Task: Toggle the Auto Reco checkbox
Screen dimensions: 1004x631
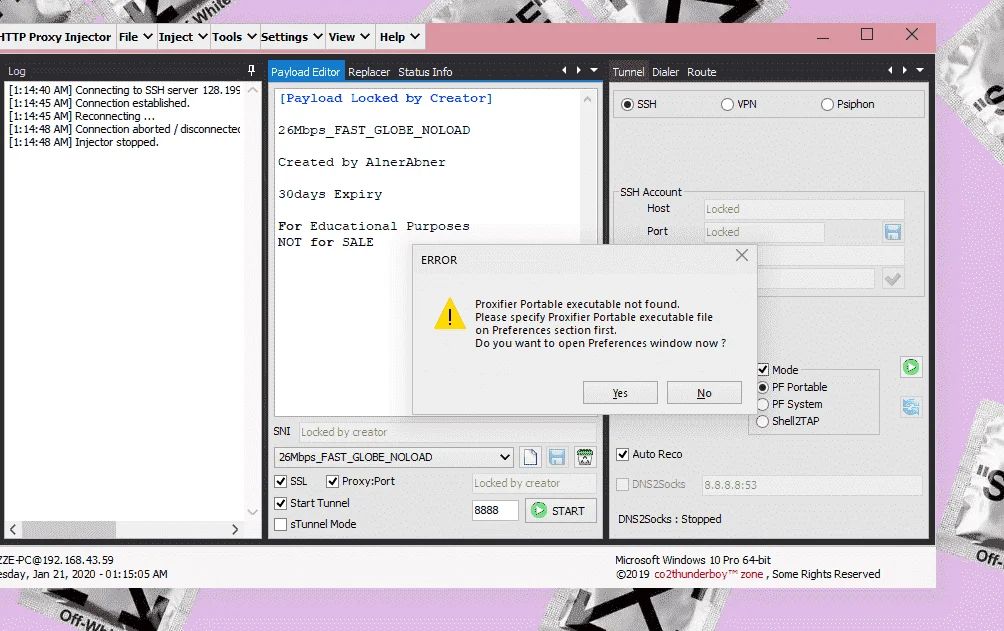Action: tap(622, 454)
